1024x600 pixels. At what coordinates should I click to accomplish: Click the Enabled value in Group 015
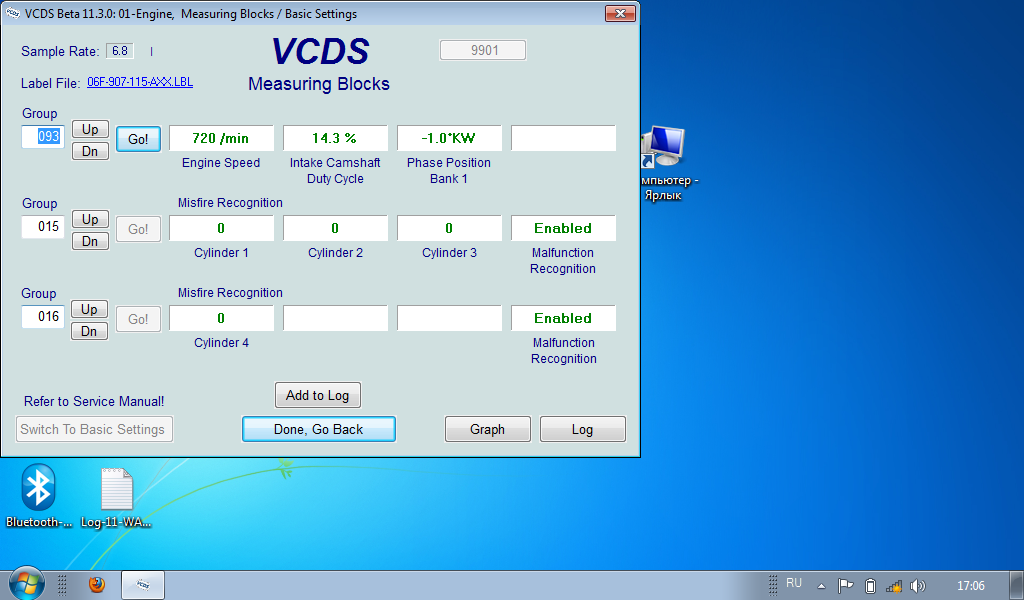click(x=564, y=228)
